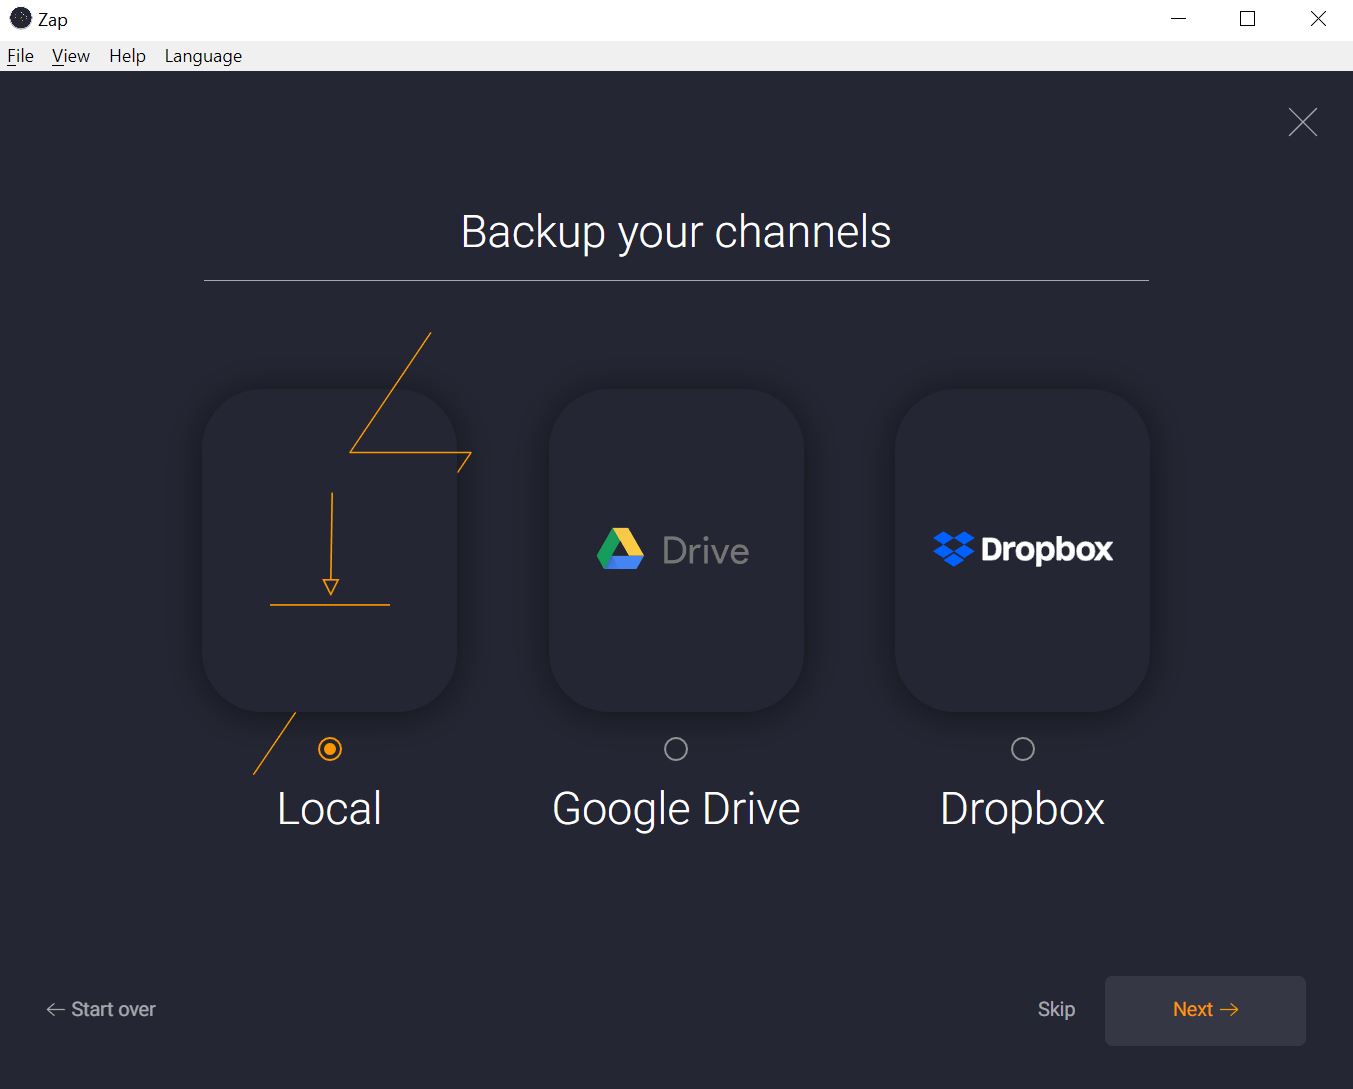The height and width of the screenshot is (1089, 1353).
Task: Choose the Local download arrow card
Action: coord(330,550)
